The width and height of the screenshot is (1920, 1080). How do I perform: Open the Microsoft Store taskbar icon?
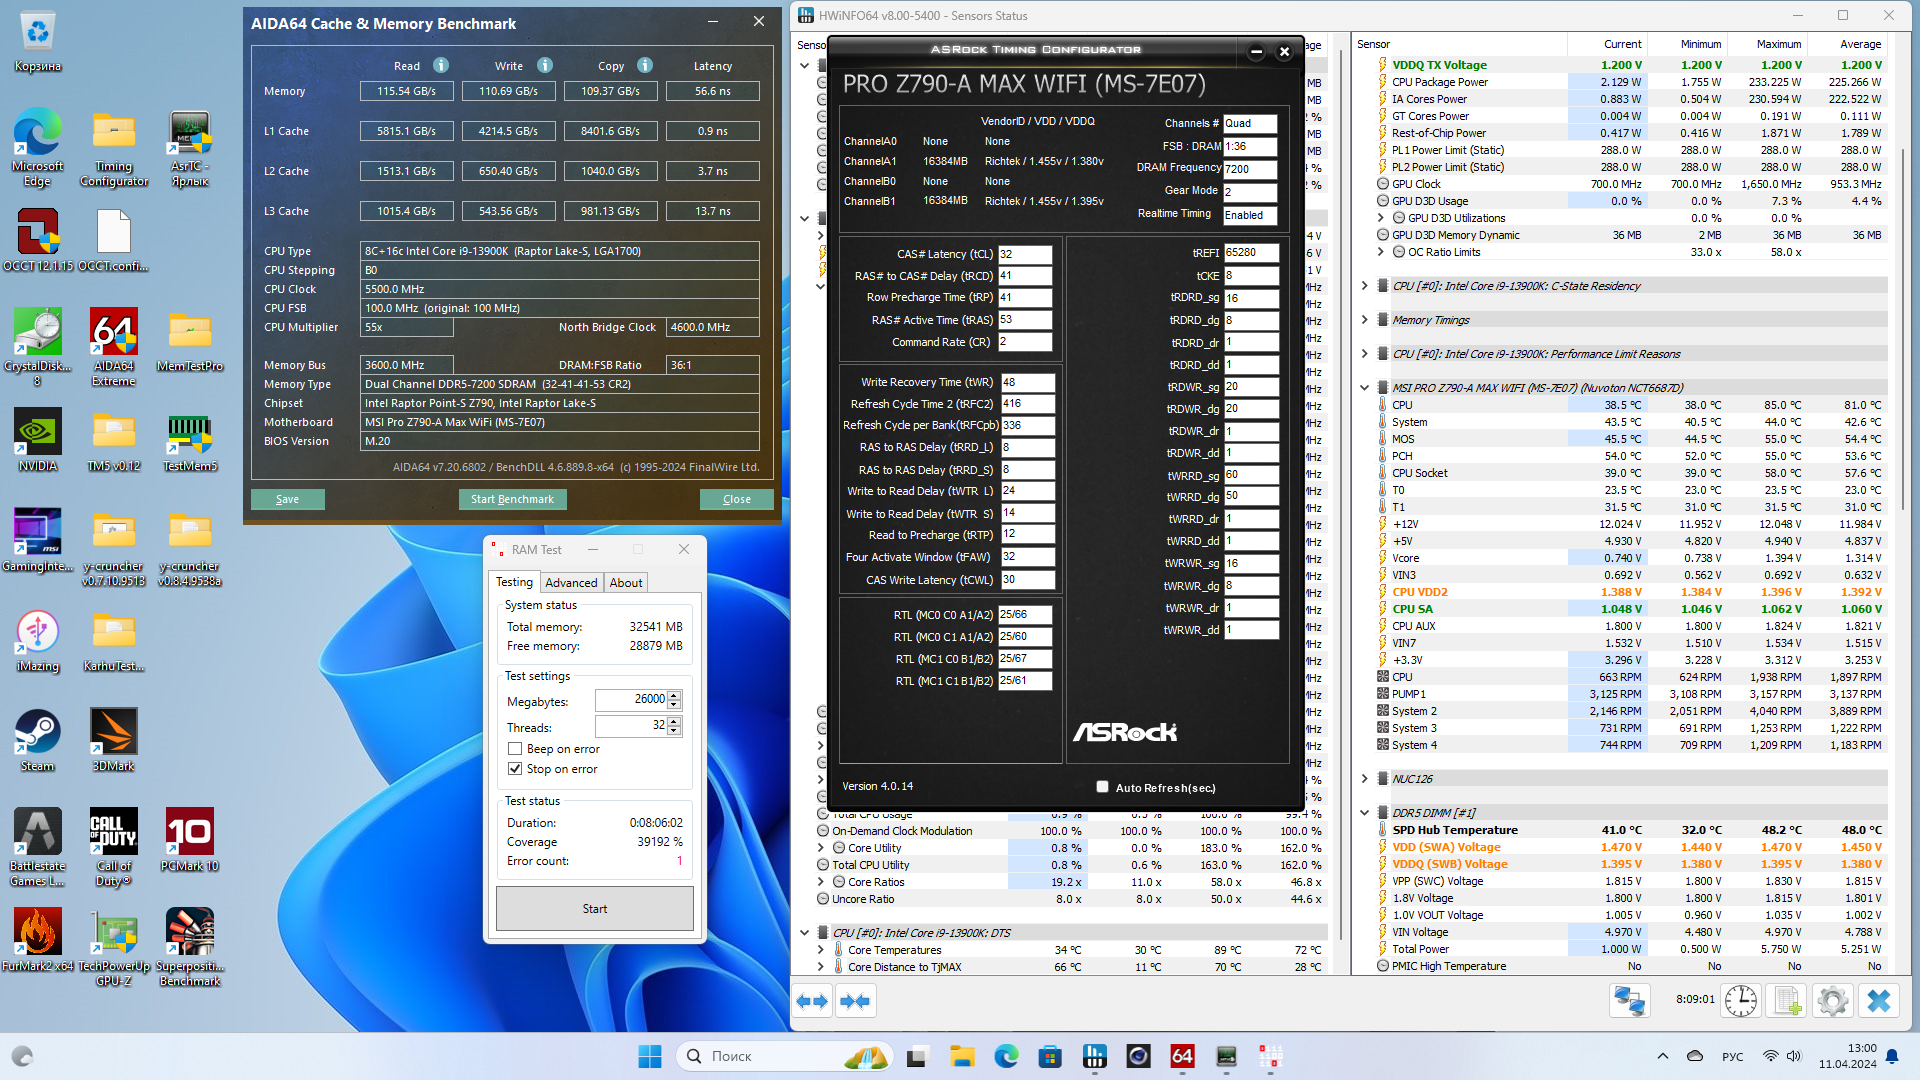tap(1050, 1056)
